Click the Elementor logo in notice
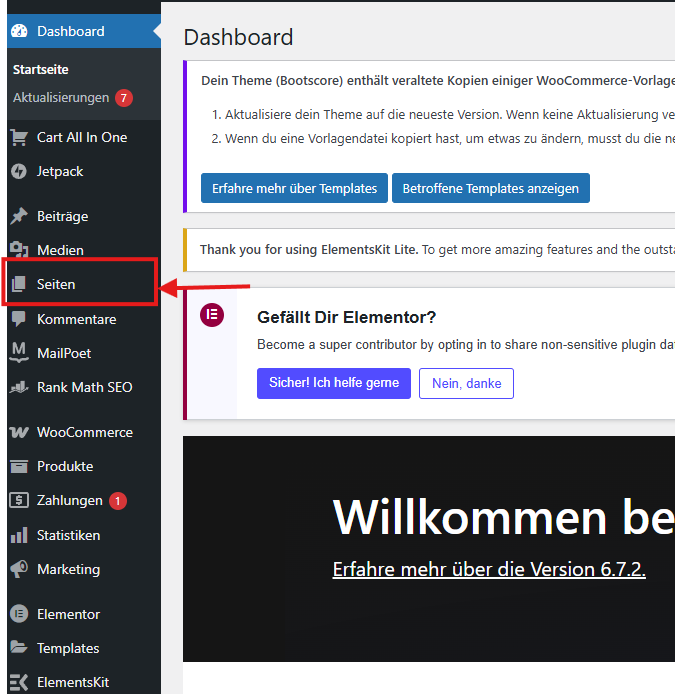Image resolution: width=675 pixels, height=694 pixels. click(212, 315)
